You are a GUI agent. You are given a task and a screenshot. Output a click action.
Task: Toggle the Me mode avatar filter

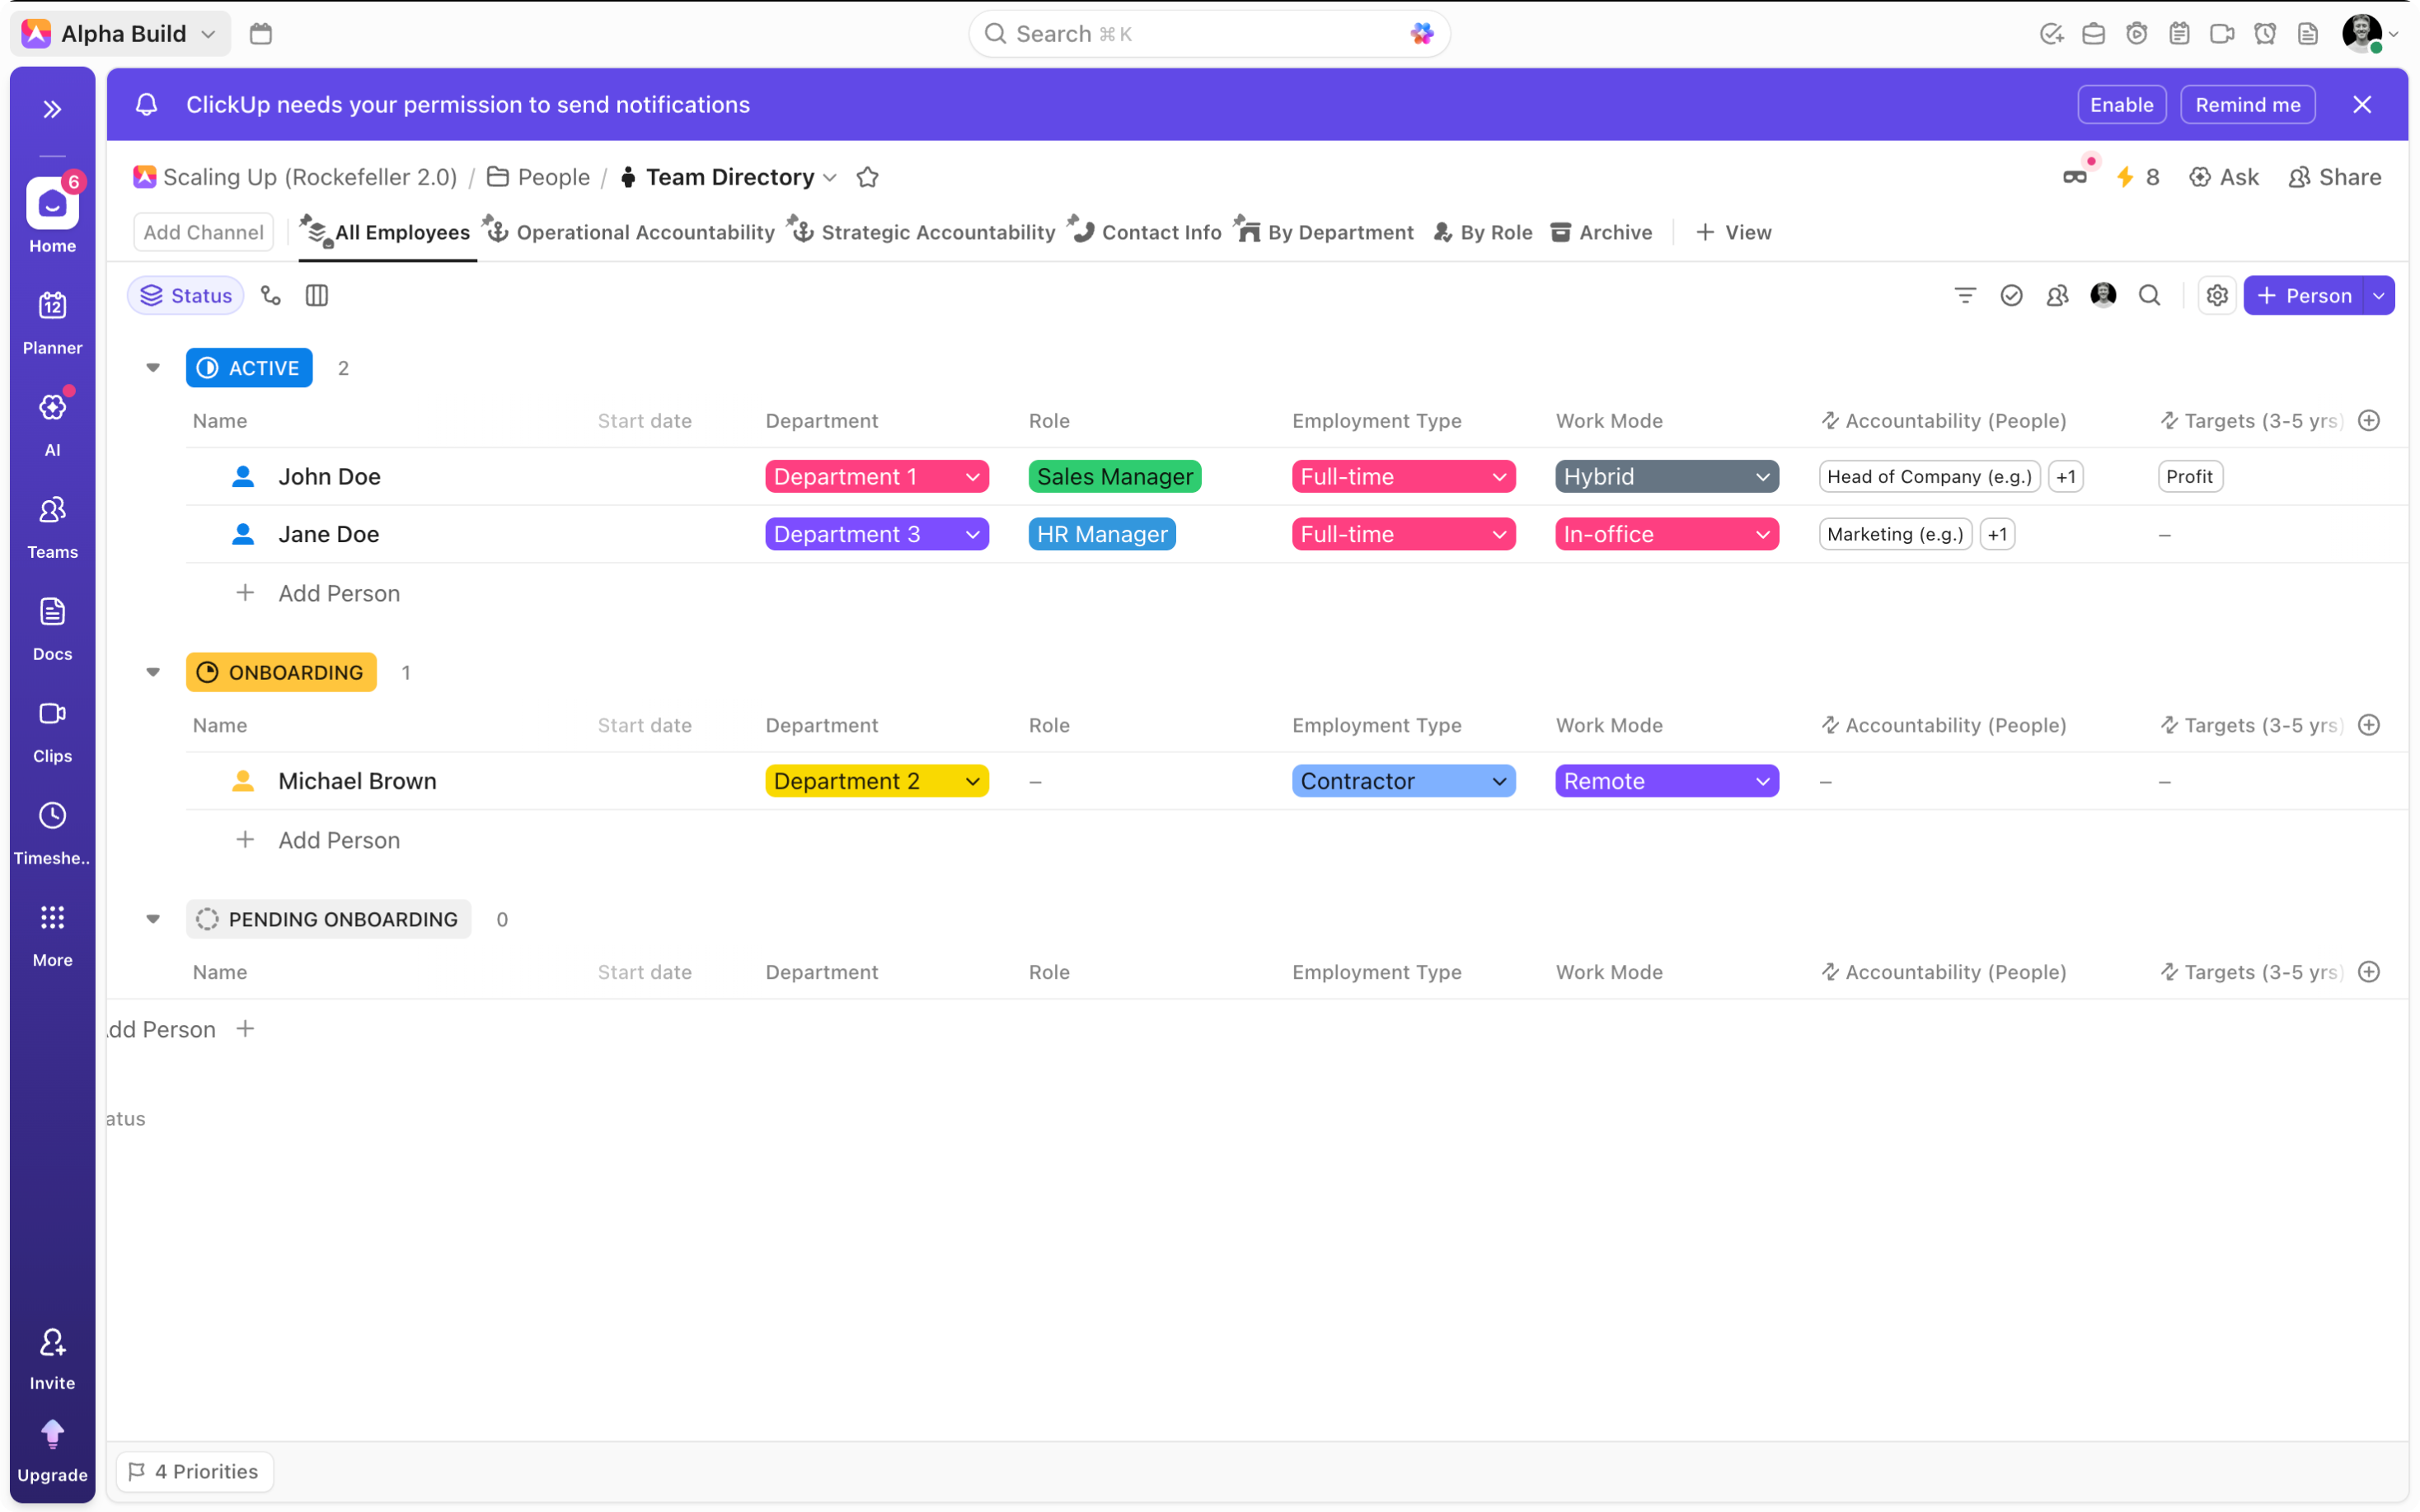point(2103,296)
